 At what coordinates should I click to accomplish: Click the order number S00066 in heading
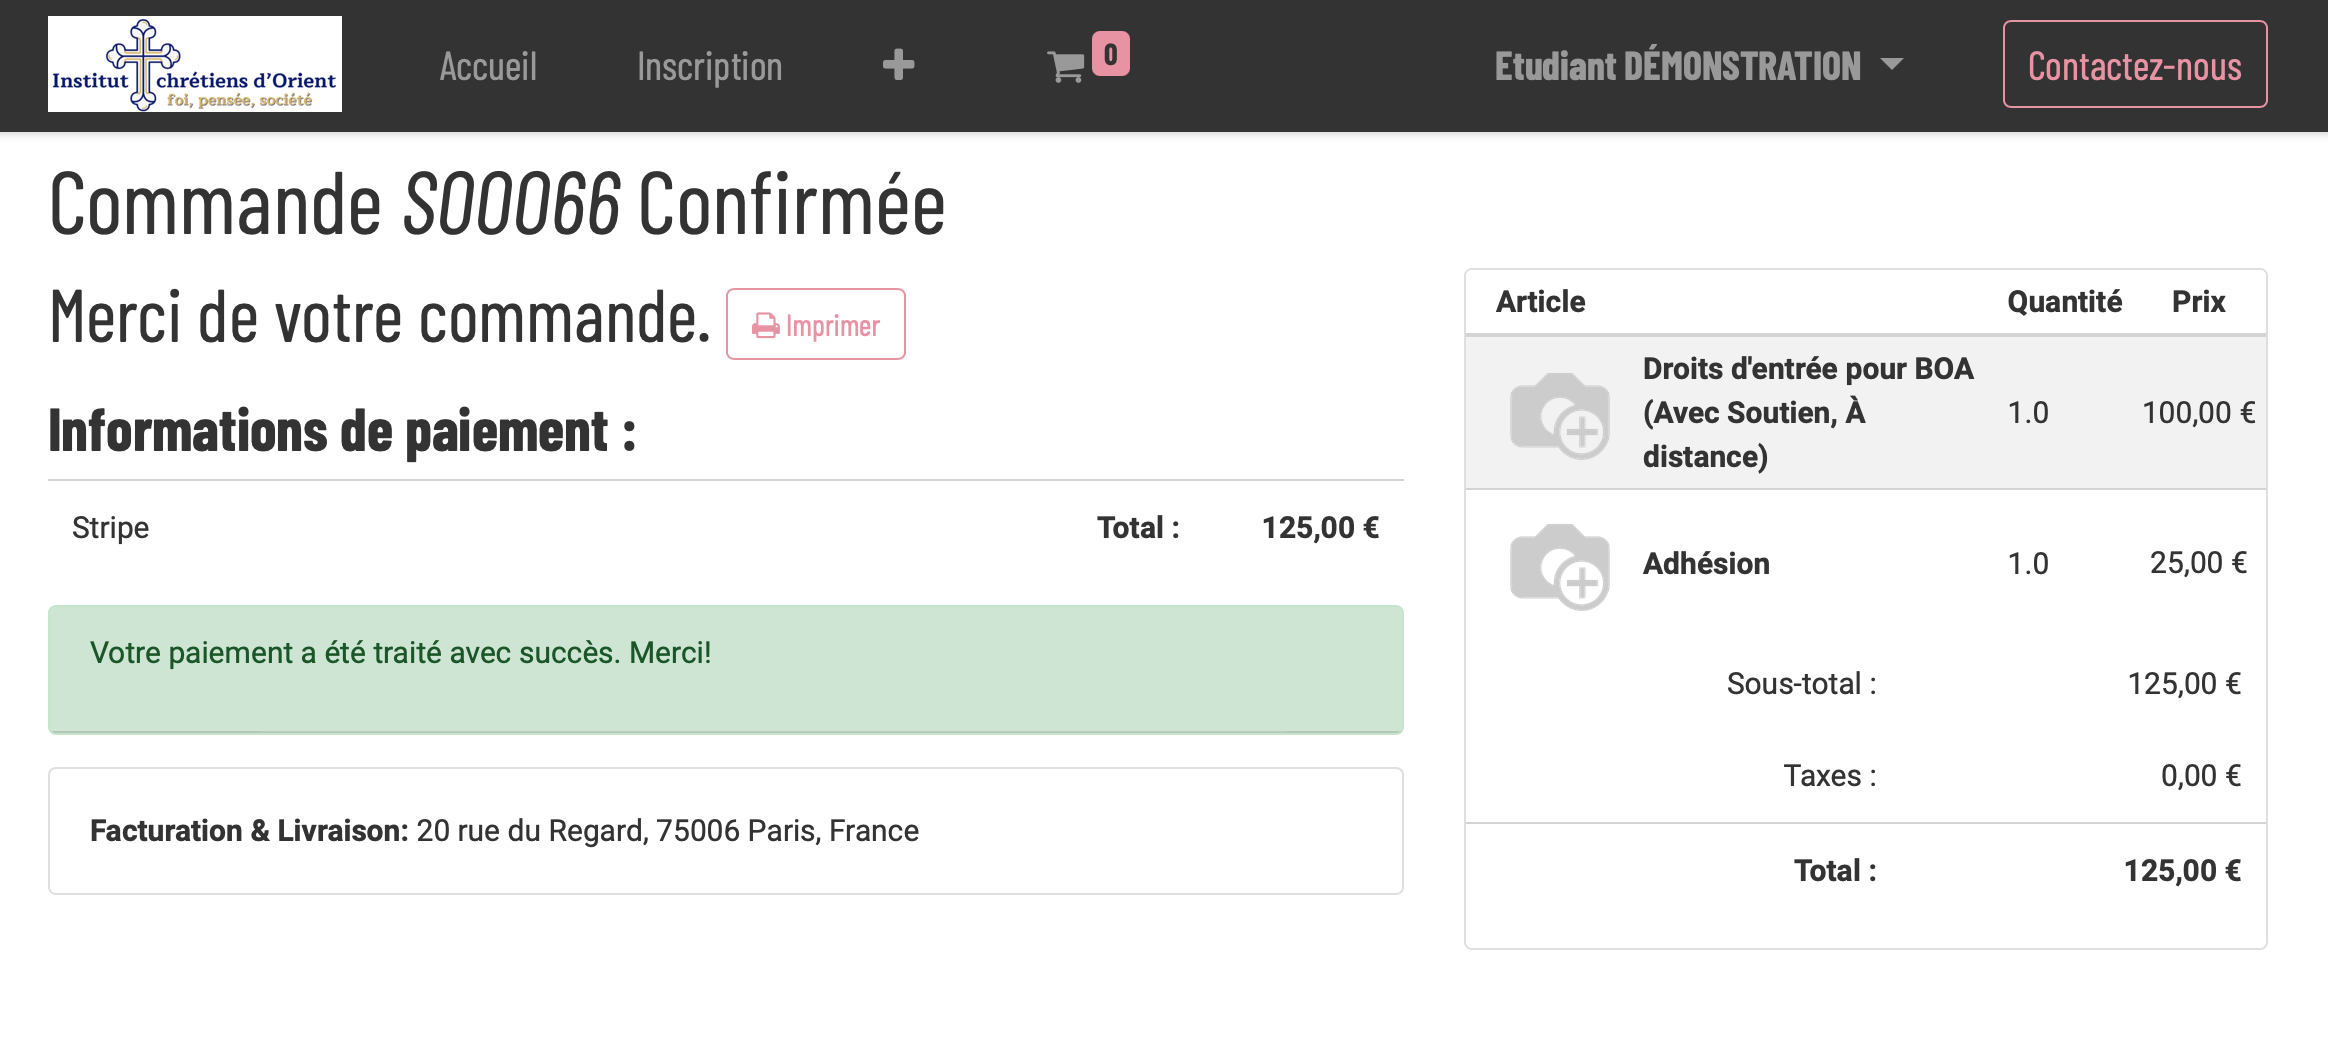click(x=511, y=204)
